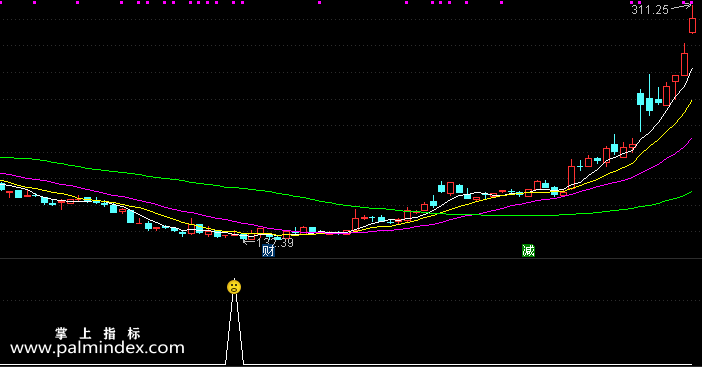This screenshot has width=702, height=367.
Task: Click the blue 财 marker icon
Action: coord(268,251)
